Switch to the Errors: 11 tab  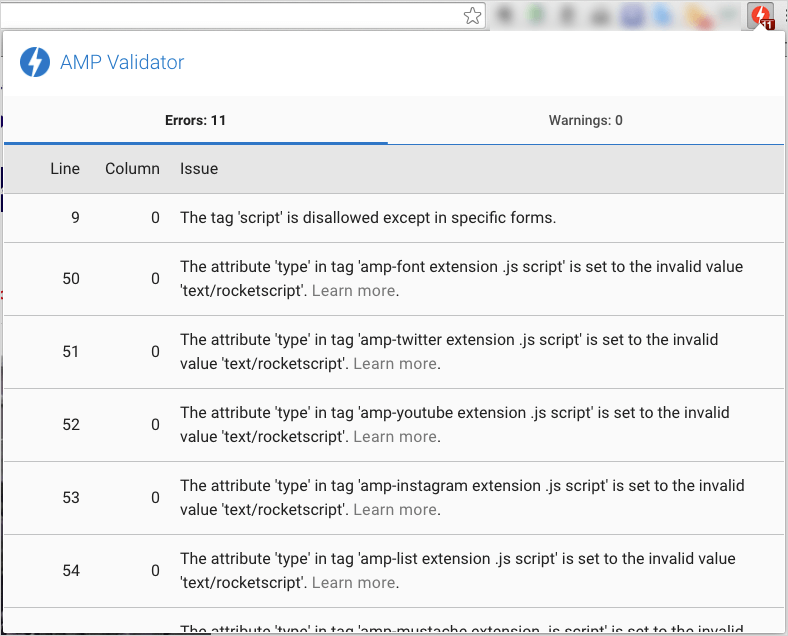[x=195, y=120]
